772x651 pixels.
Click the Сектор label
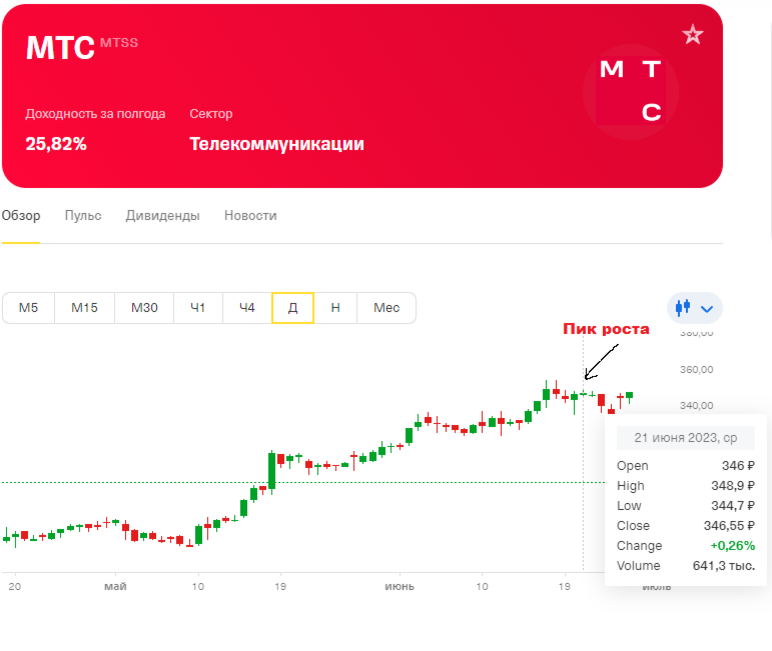click(x=211, y=114)
